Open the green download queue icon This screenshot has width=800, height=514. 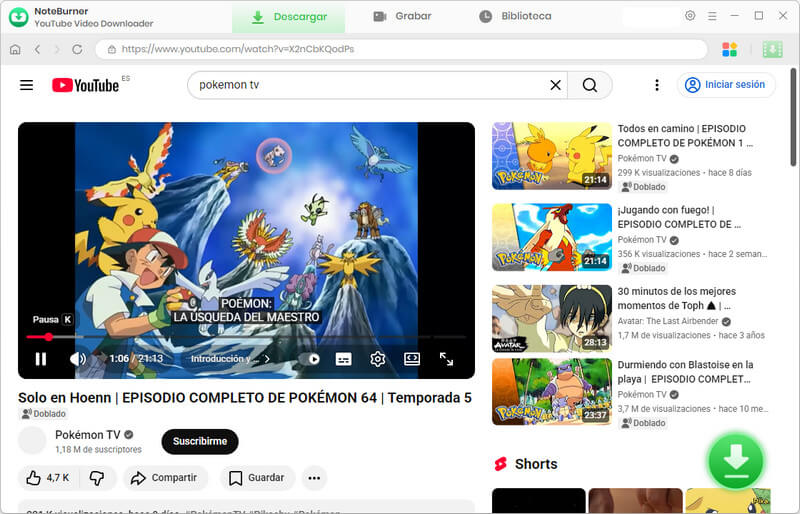[x=772, y=50]
